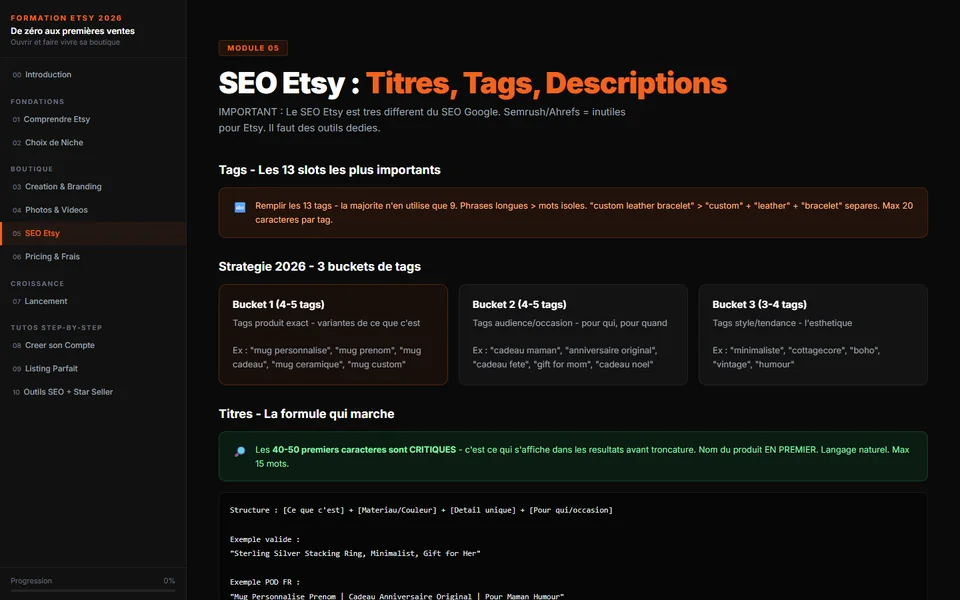Click the 'Exemple valide :' line
This screenshot has width=960, height=600.
[265, 539]
